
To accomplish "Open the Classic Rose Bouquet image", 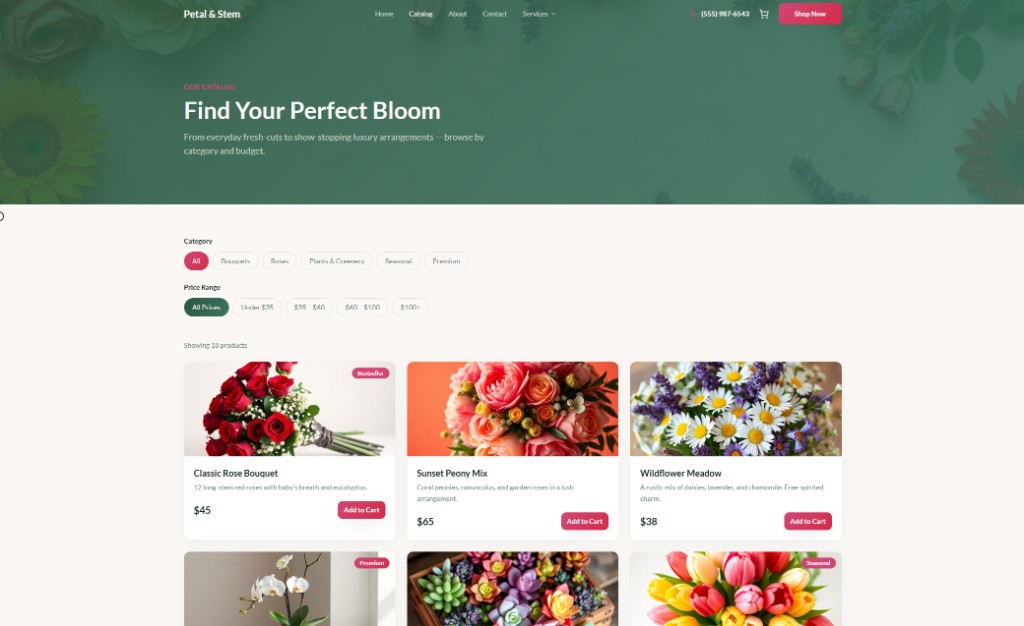I will (289, 409).
